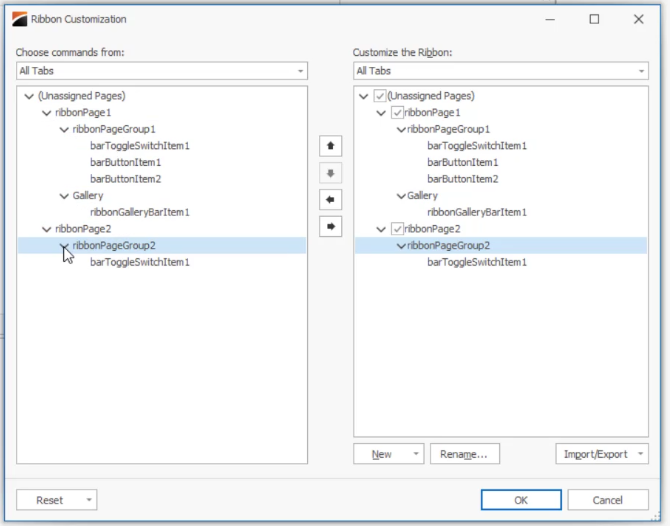Collapse ribbonPageGroup1 in left tree
The image size is (670, 526).
(64, 129)
